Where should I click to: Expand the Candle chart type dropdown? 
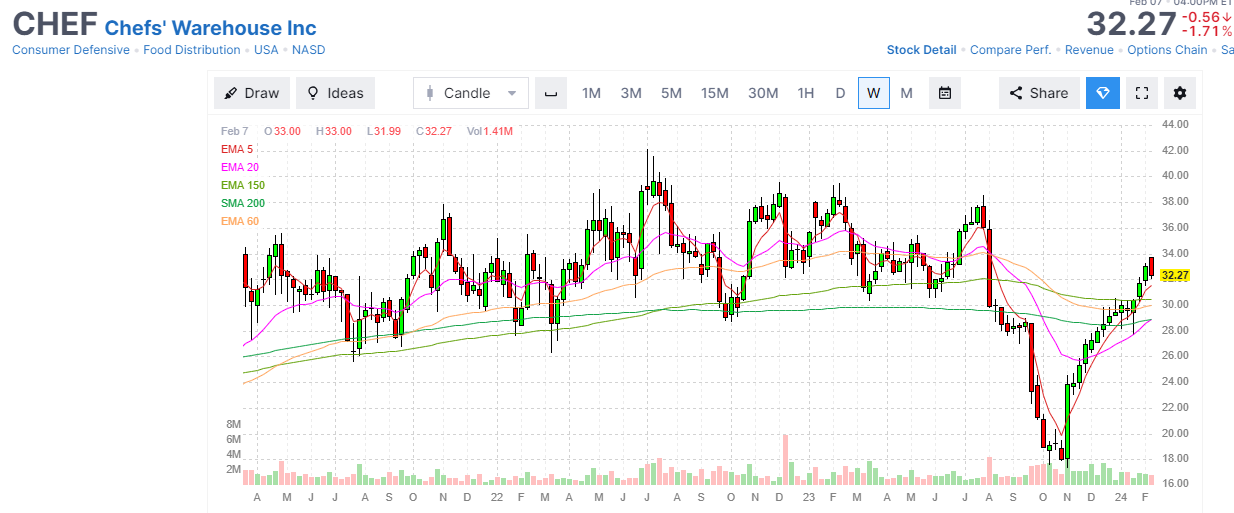pyautogui.click(x=471, y=93)
